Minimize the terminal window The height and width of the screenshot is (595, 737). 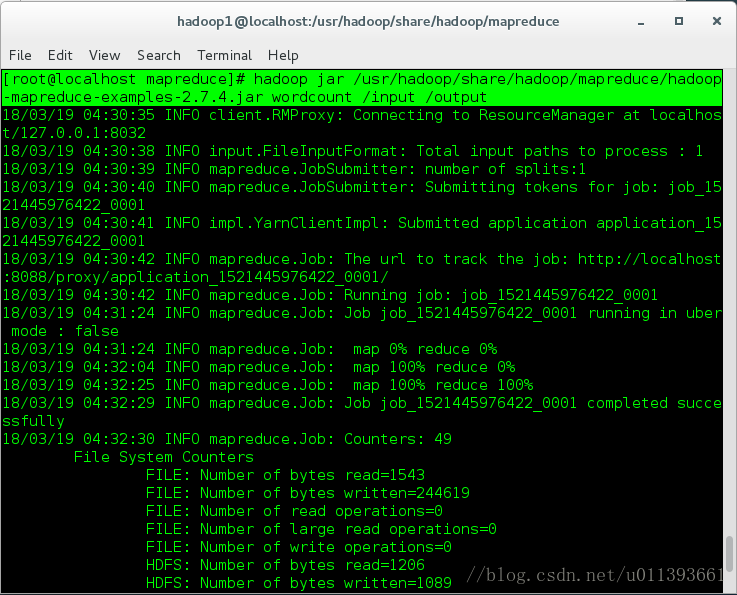click(641, 22)
